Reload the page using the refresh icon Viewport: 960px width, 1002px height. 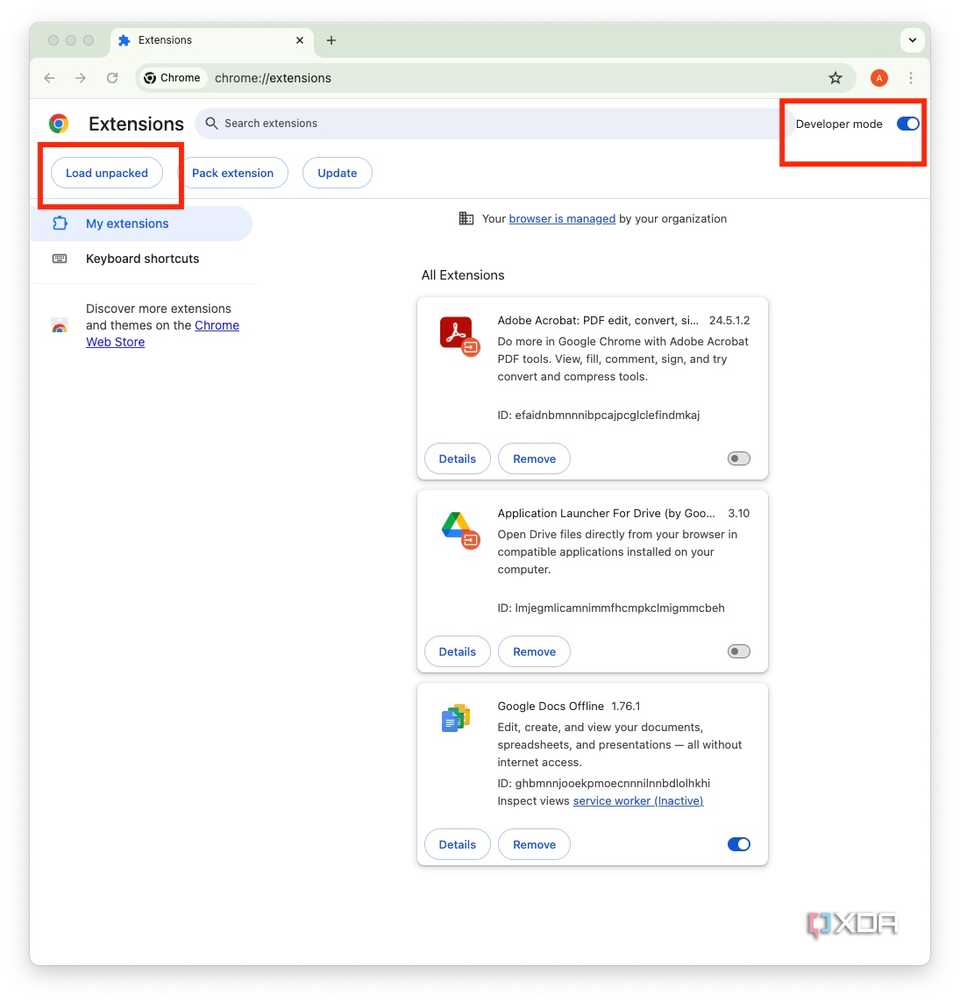click(112, 77)
